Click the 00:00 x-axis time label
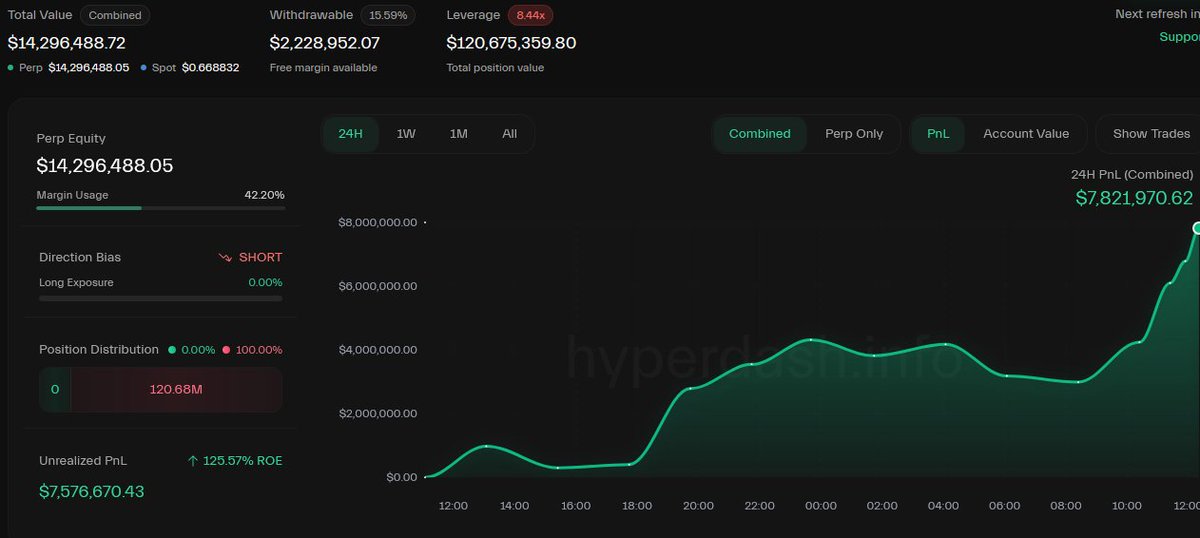This screenshot has height=538, width=1200. coord(820,506)
